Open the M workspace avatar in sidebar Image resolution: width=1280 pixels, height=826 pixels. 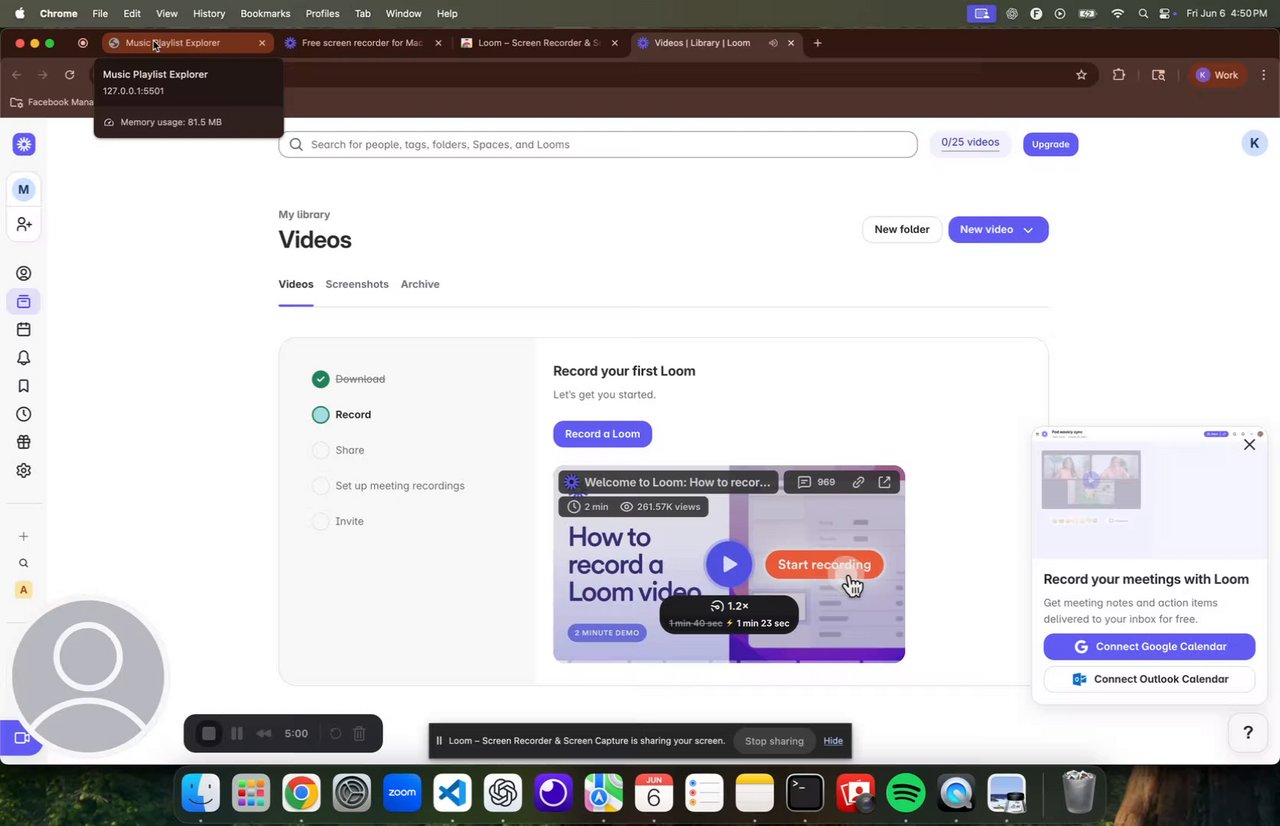coord(24,189)
